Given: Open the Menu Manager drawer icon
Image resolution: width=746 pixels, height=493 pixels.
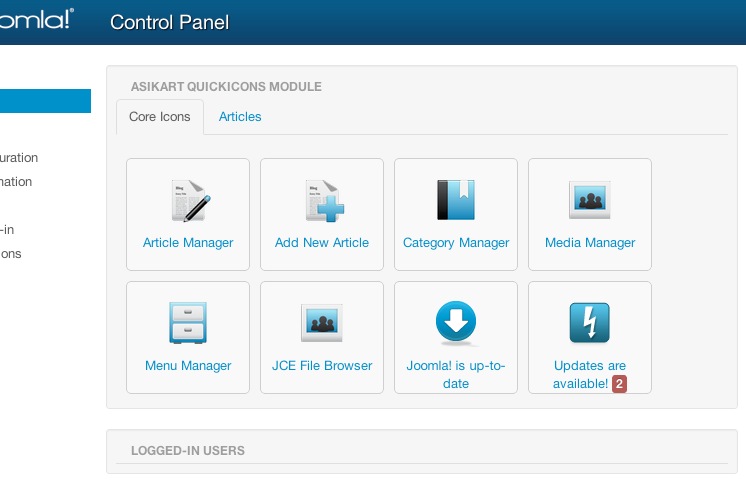Looking at the screenshot, I should click(188, 323).
